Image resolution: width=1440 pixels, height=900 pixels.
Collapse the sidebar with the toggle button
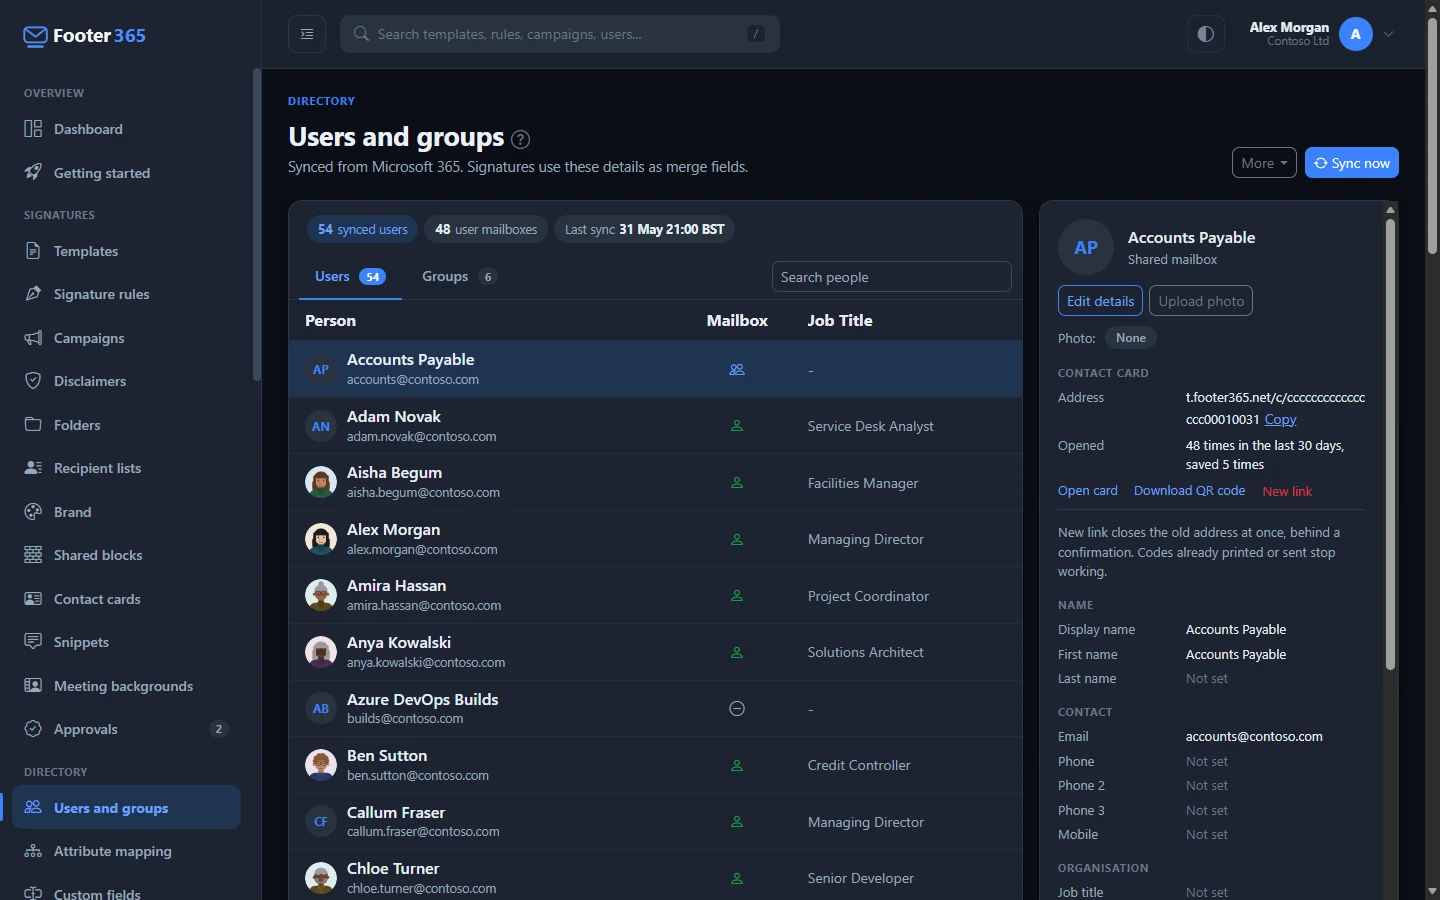point(307,34)
